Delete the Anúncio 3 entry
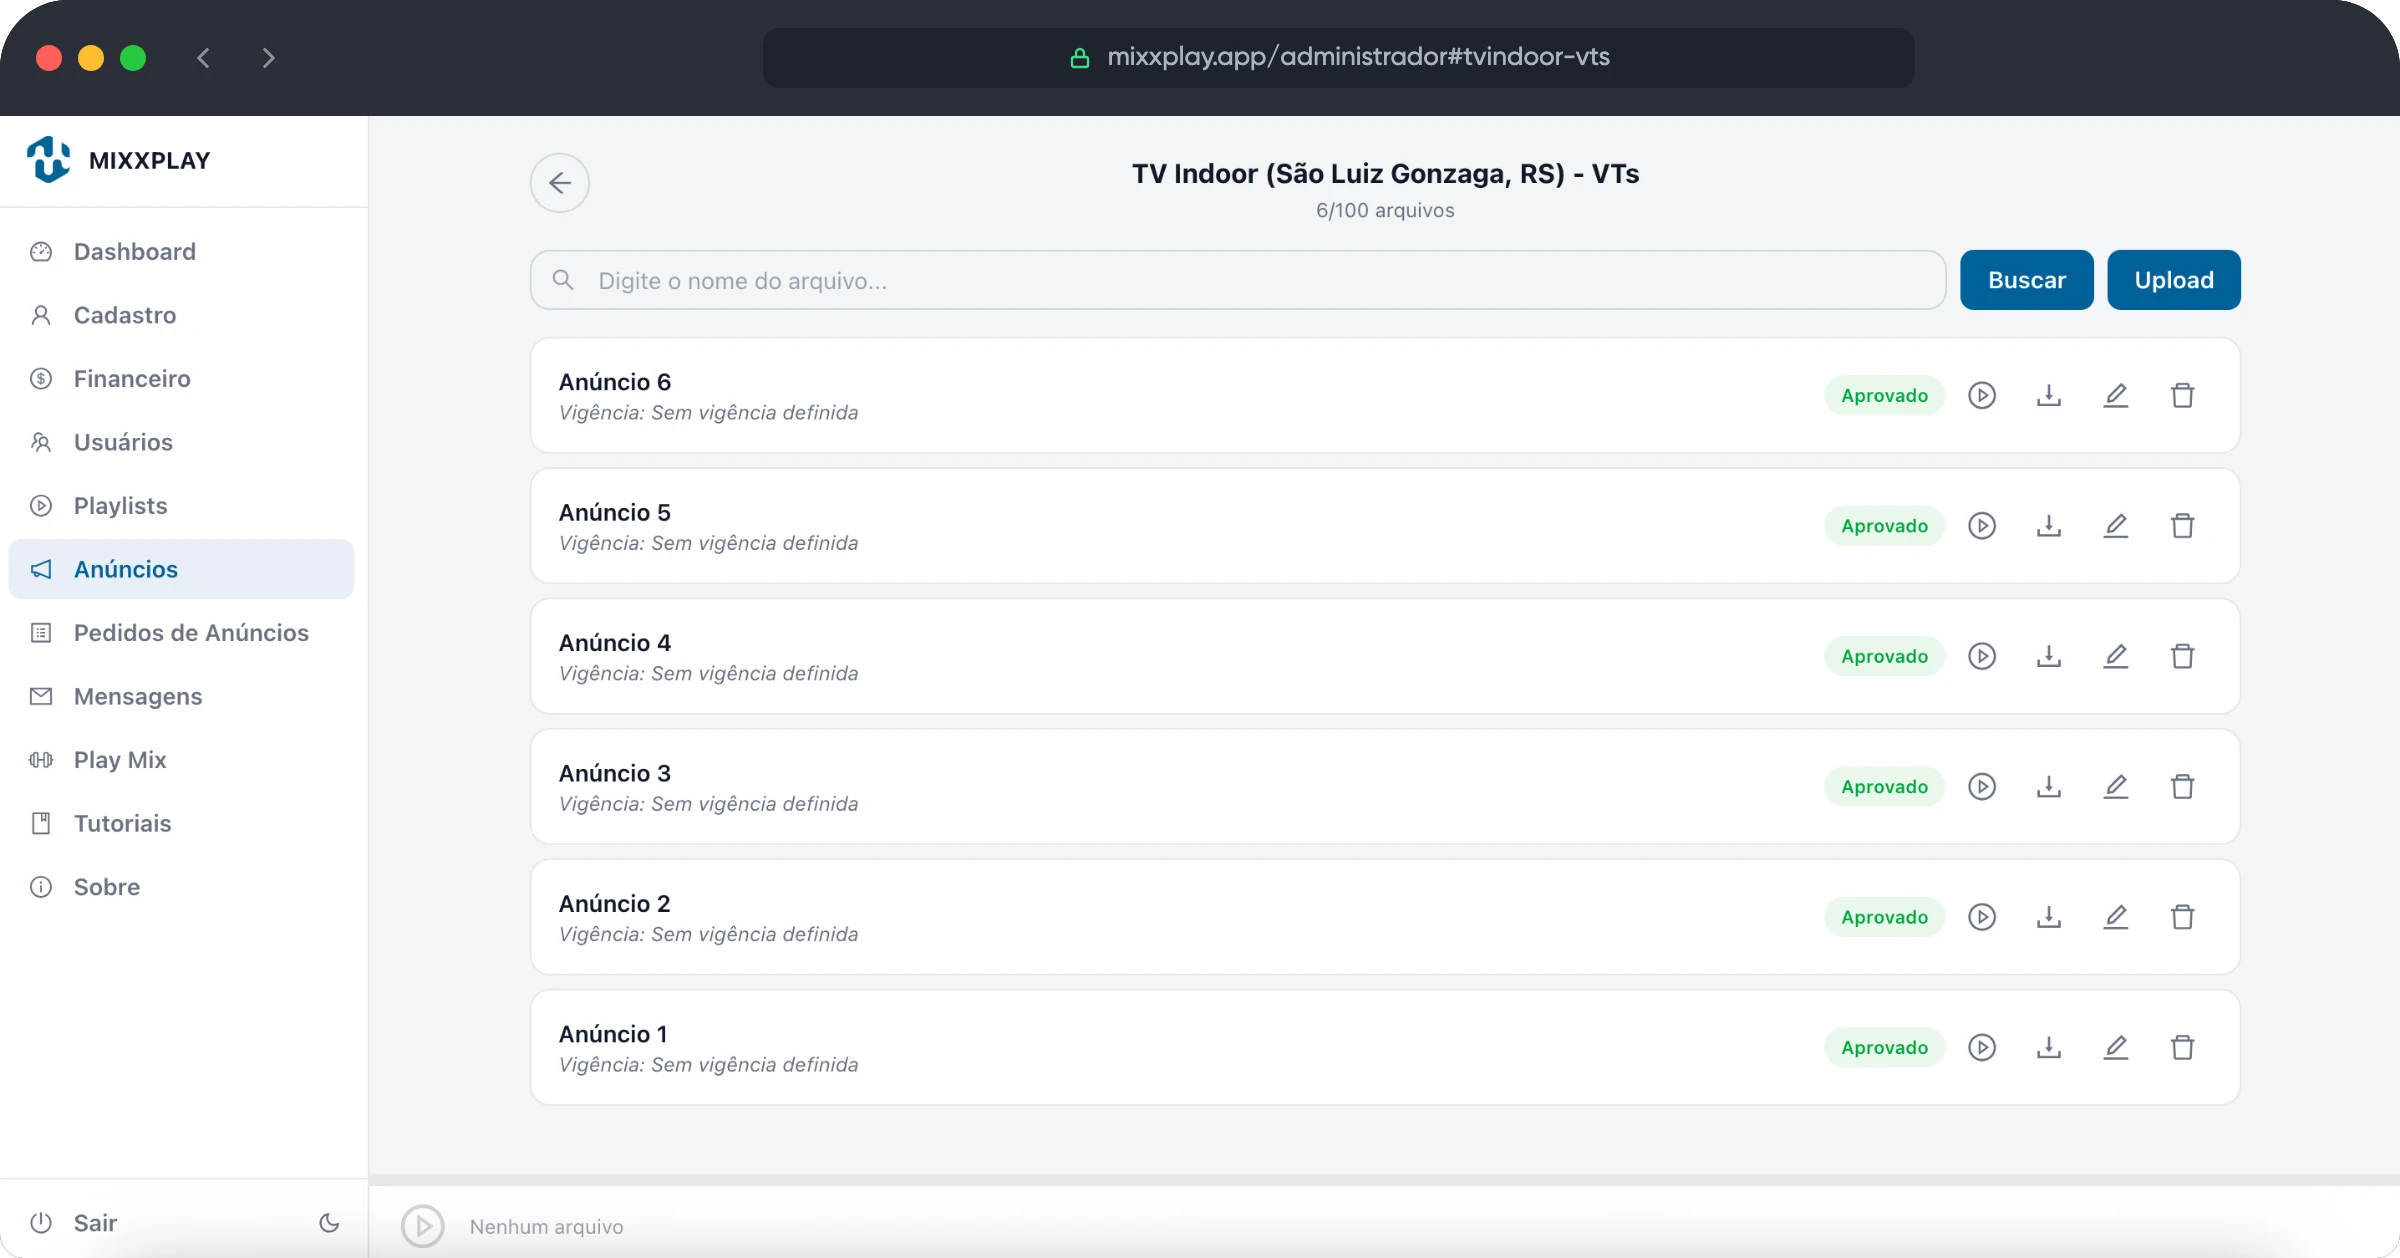Viewport: 2400px width, 1258px height. (2183, 787)
